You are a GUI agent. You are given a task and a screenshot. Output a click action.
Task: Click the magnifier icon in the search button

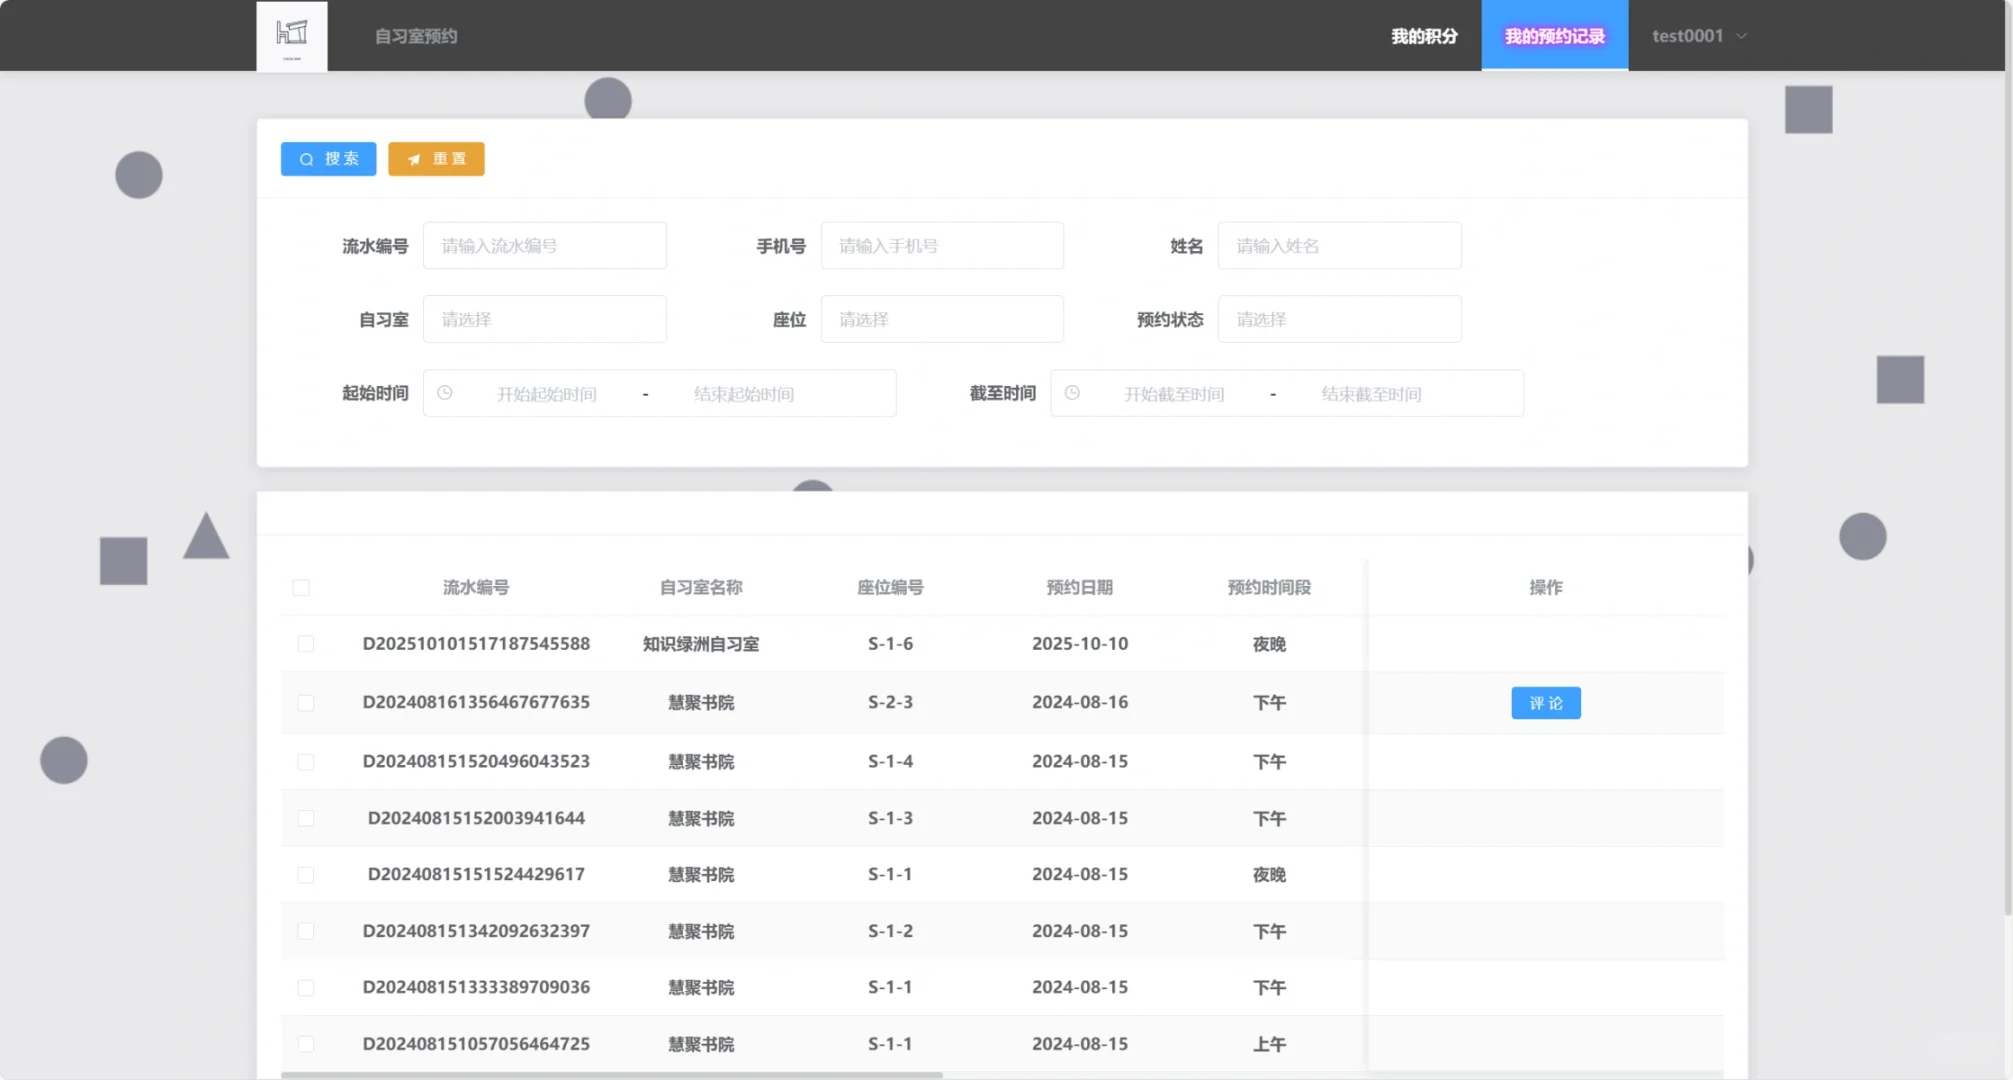point(306,159)
